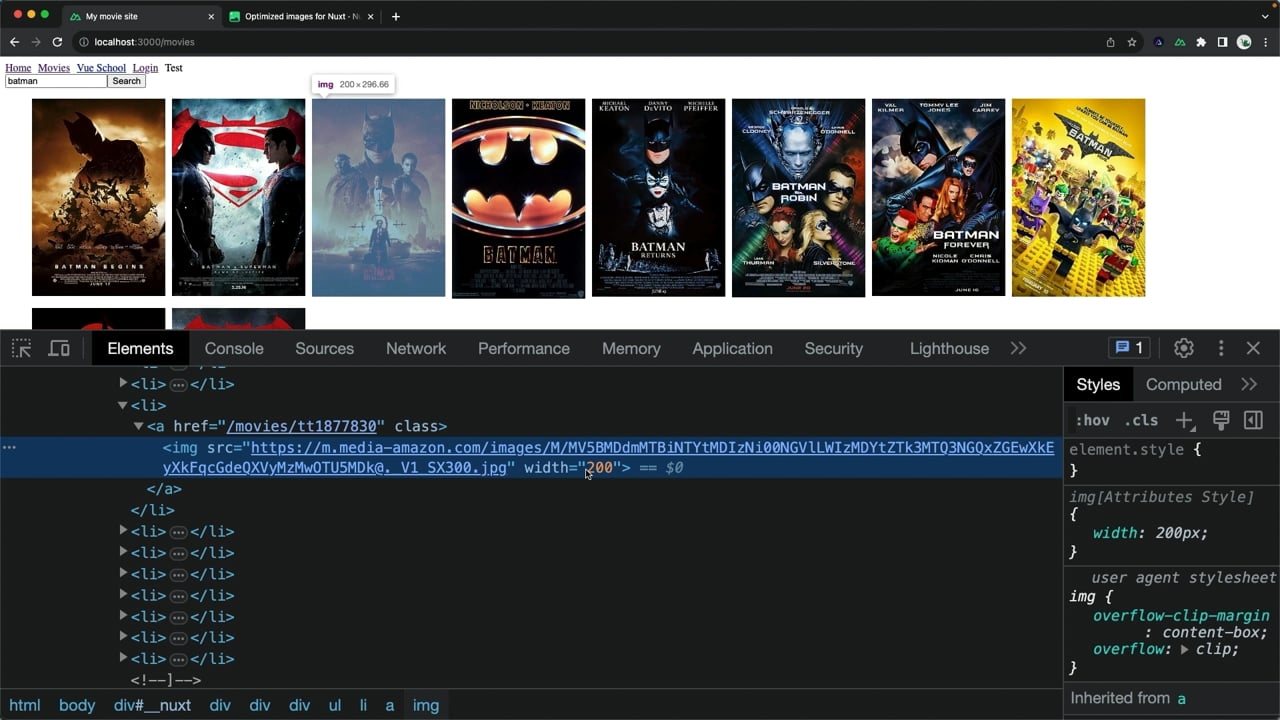Open the Chrome profile avatar
This screenshot has width=1280, height=720.
pos(1244,42)
